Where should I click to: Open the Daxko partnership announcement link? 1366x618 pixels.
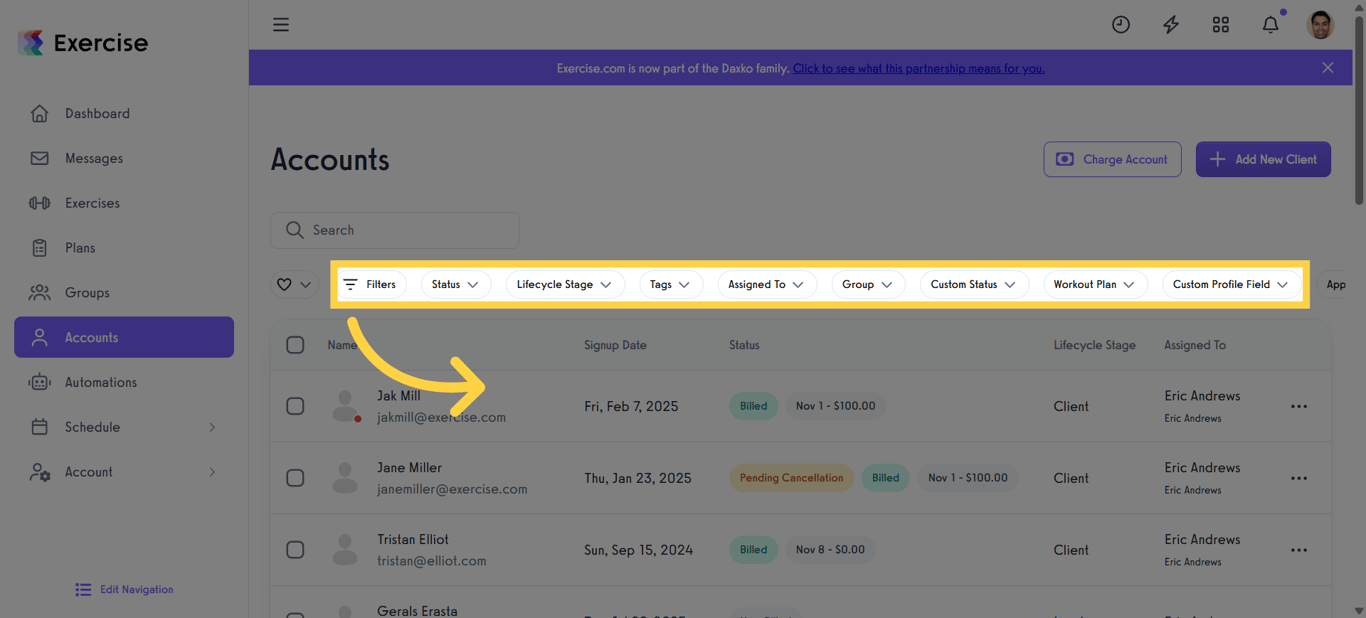pos(918,67)
